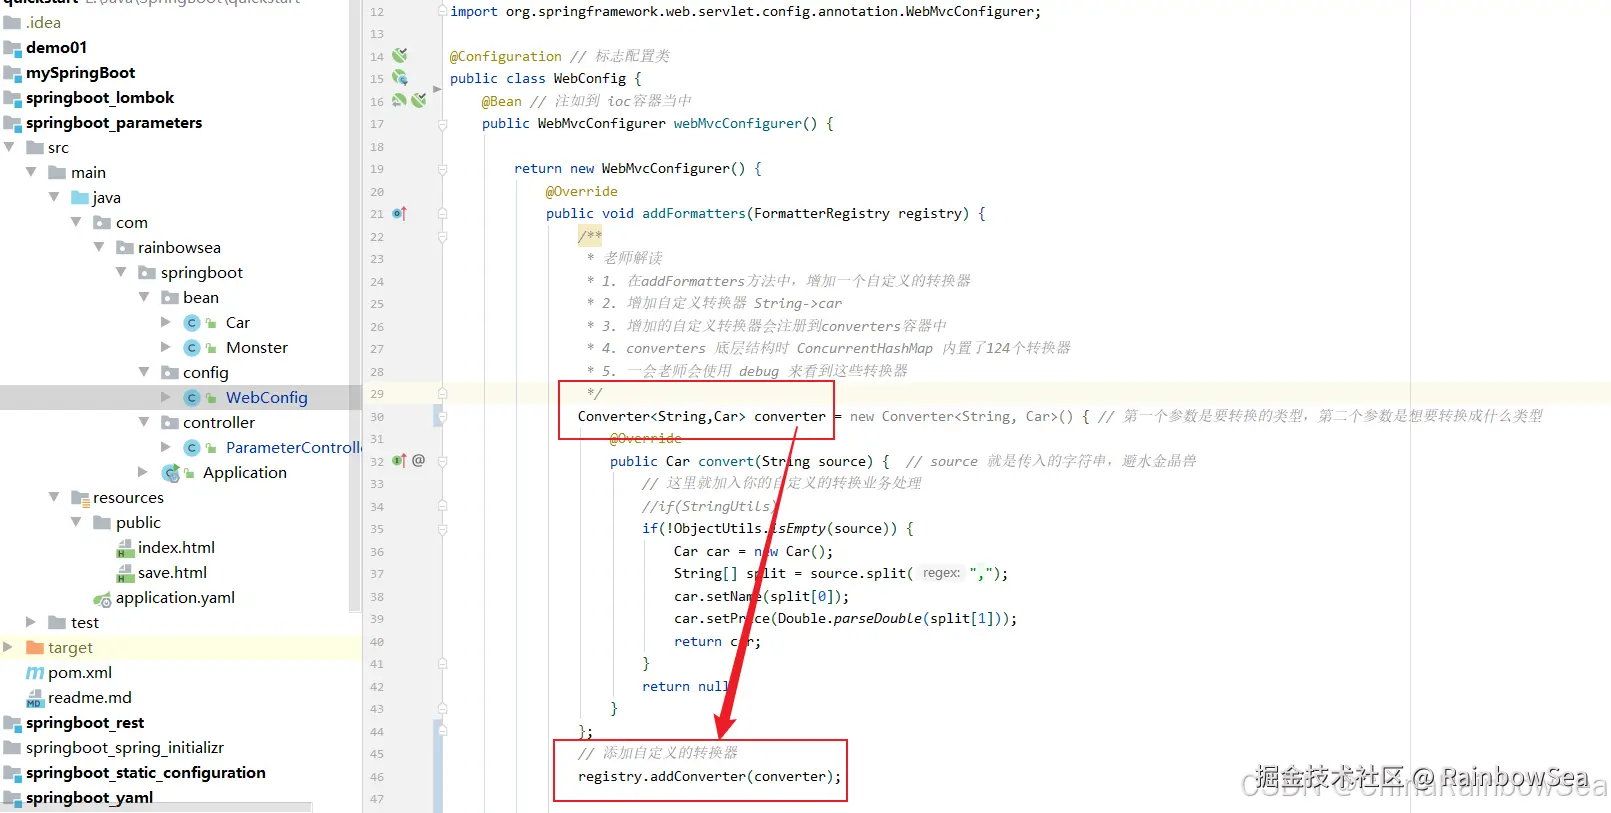This screenshot has width=1611, height=813.
Task: Fold the addFormatters method at line 21
Action: [442, 213]
